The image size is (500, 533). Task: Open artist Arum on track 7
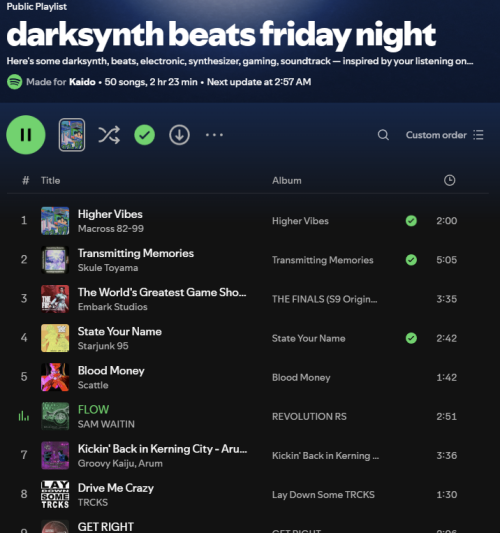click(150, 463)
